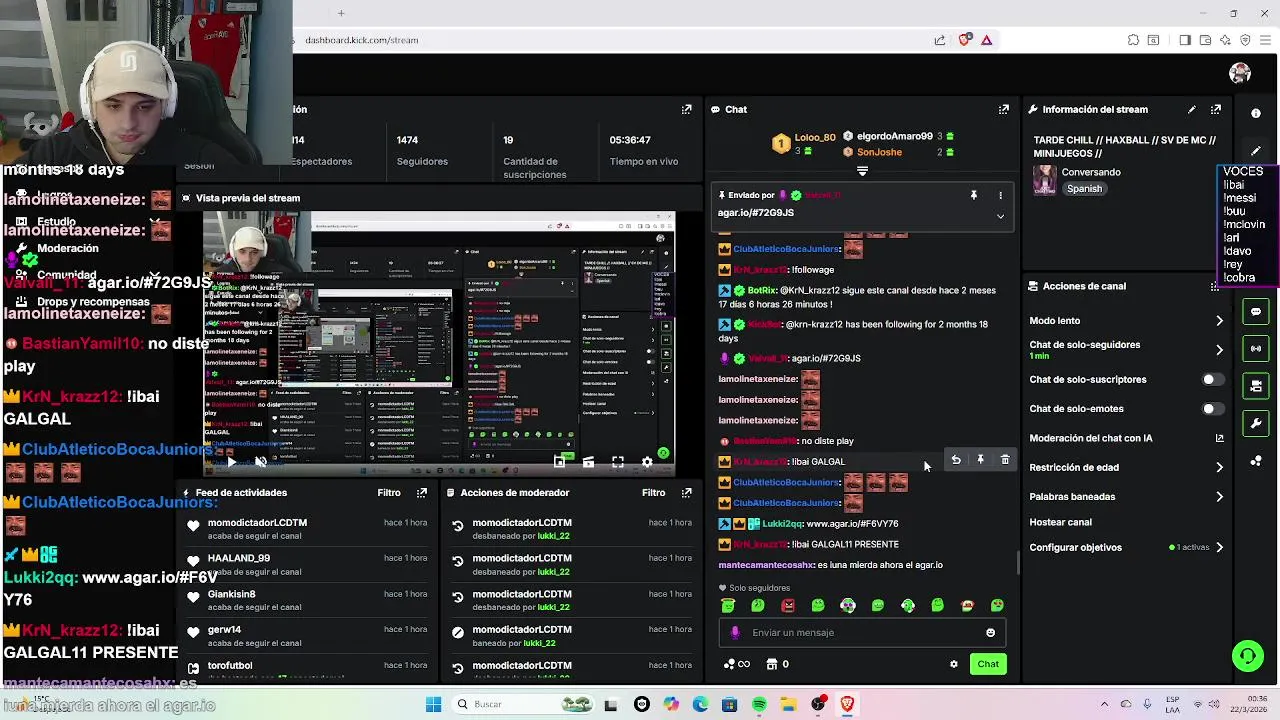
Task: Click the Conversando category thumbnail
Action: (x=1045, y=180)
